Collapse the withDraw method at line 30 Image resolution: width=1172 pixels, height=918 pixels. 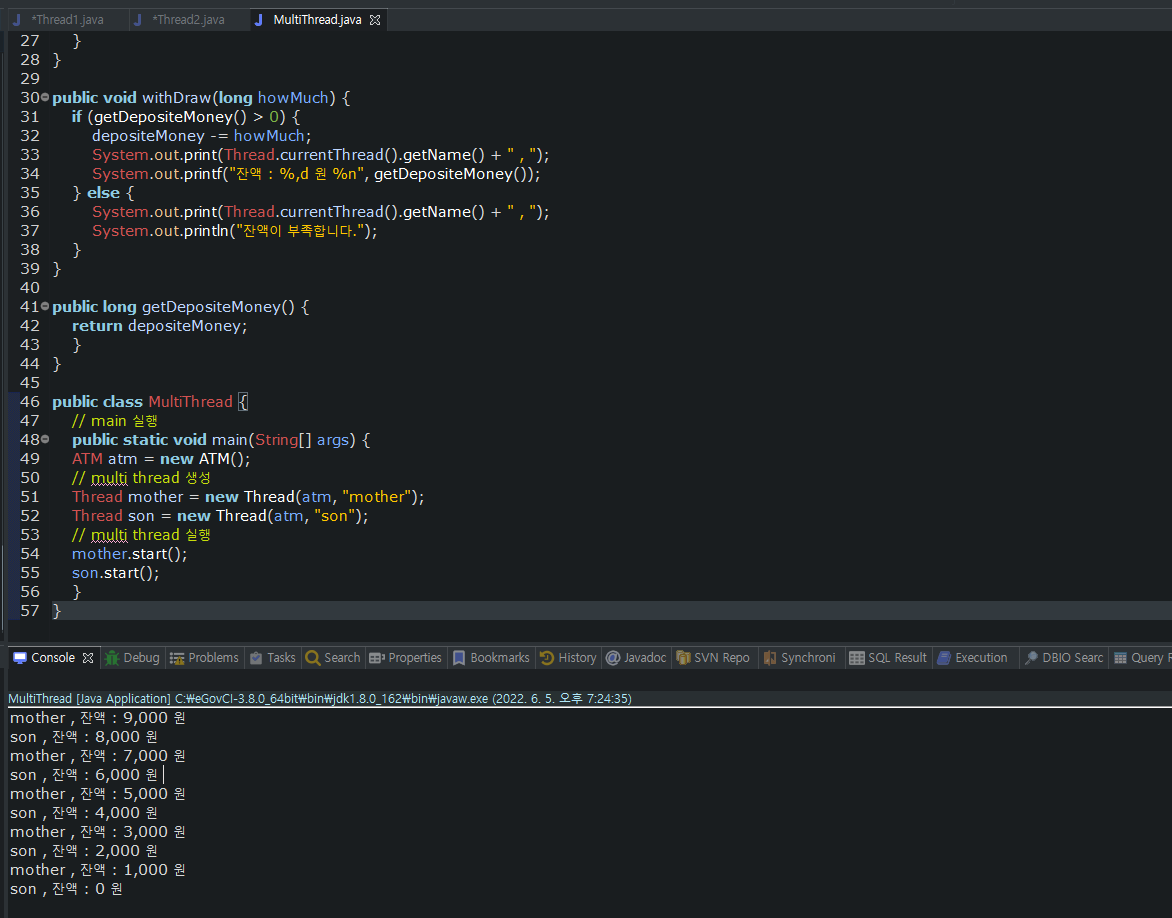point(45,97)
